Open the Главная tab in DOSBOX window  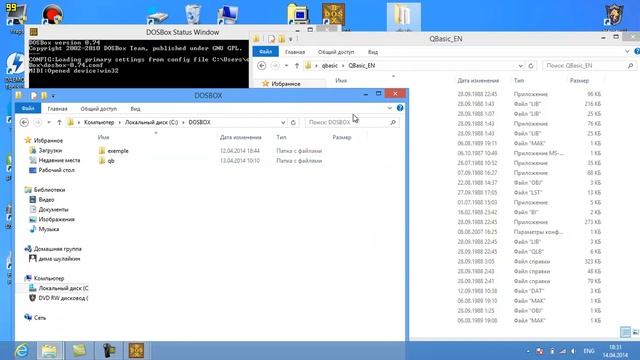tap(57, 109)
